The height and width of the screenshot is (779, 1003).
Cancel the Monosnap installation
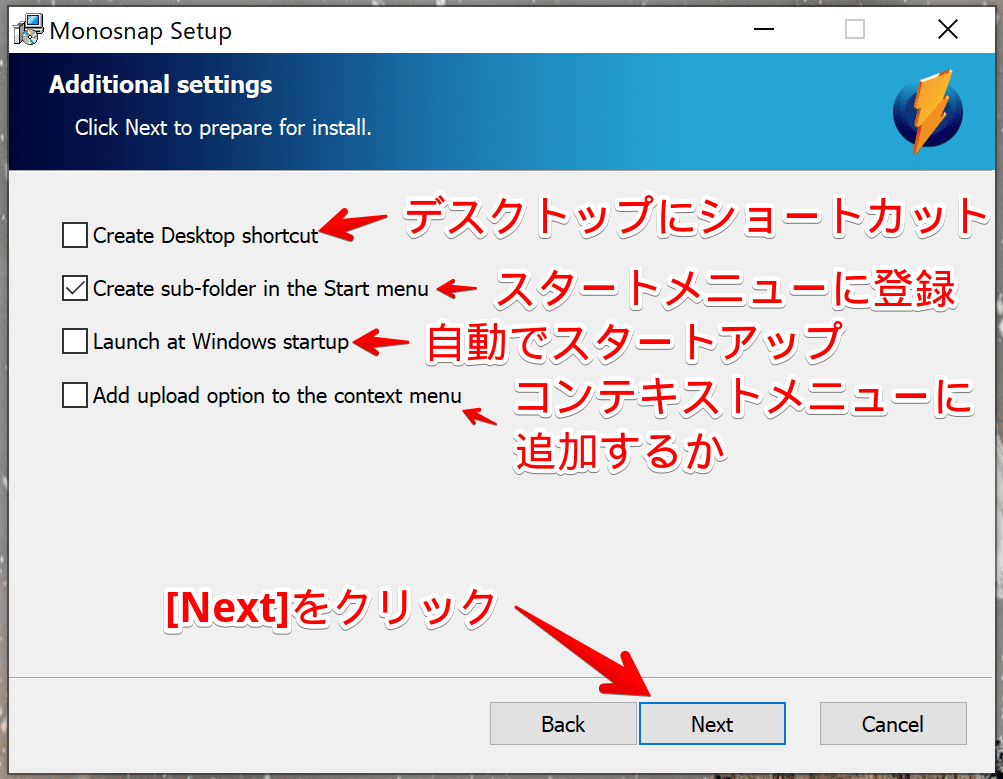point(893,723)
